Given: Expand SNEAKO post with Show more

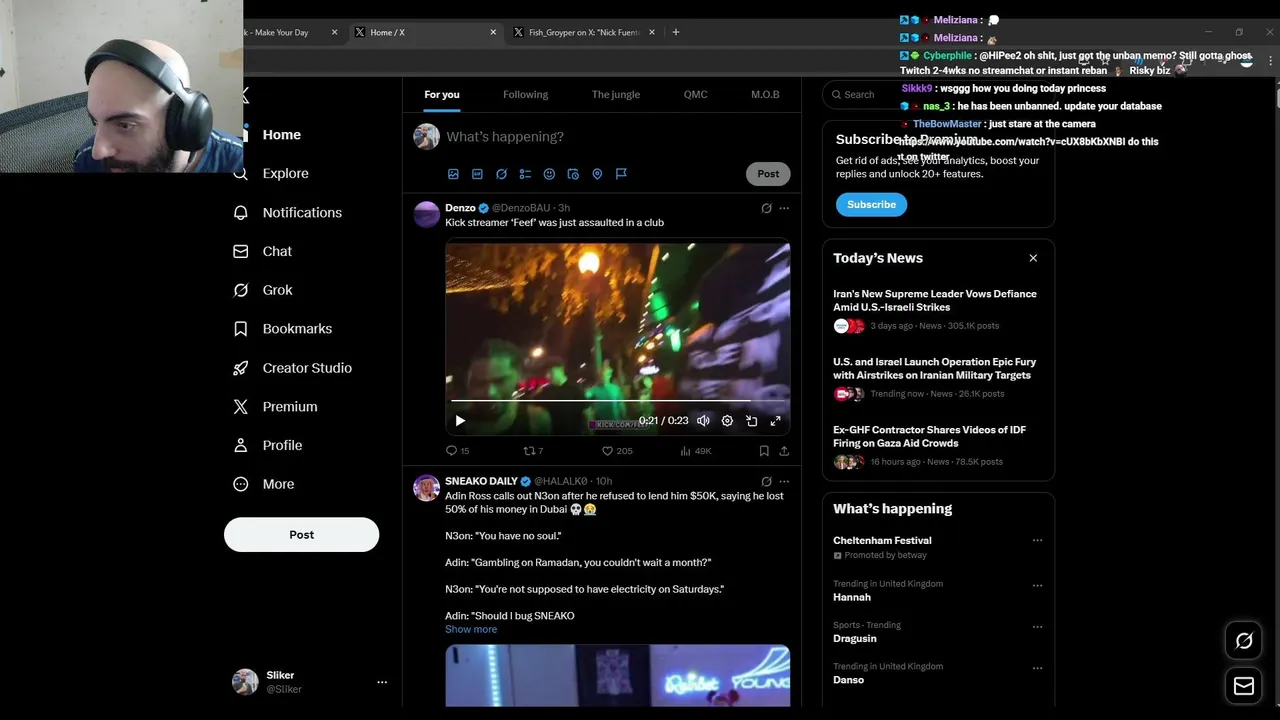Looking at the screenshot, I should click(471, 629).
